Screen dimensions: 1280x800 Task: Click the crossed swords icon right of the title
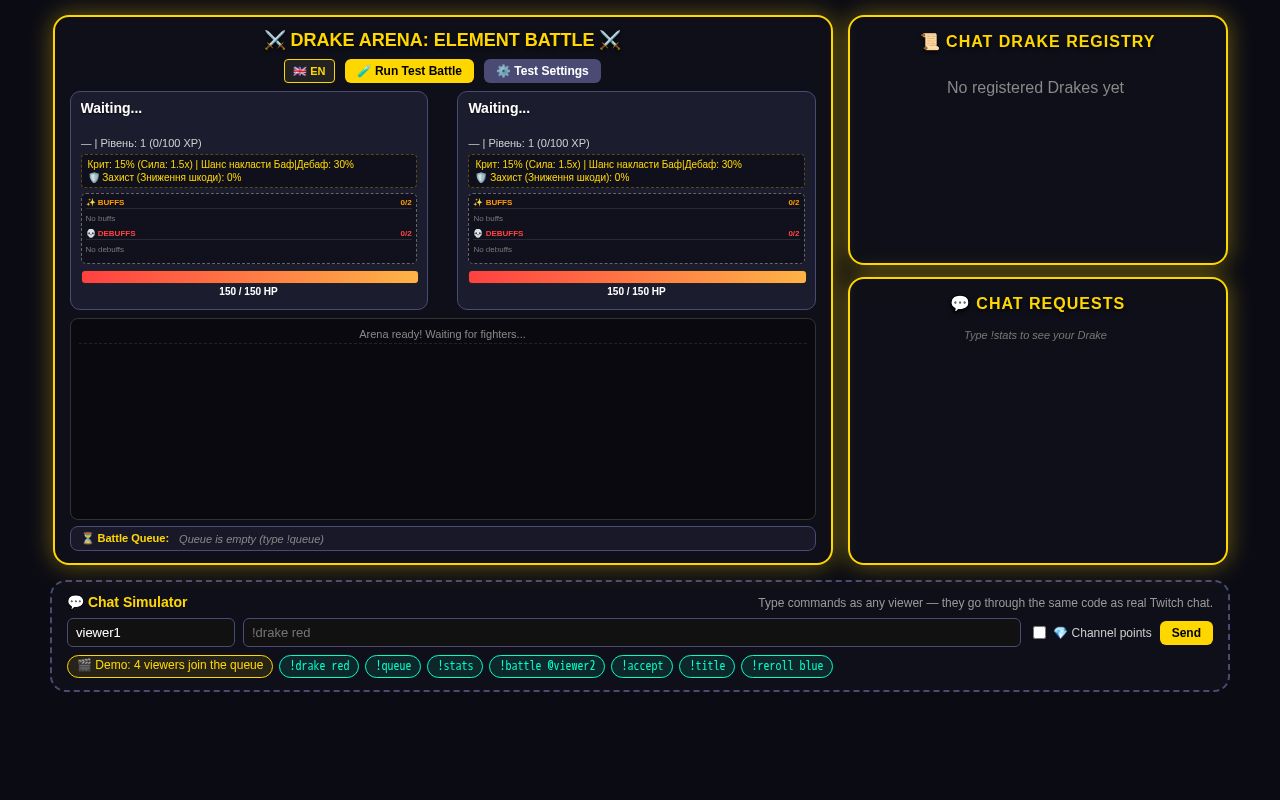coord(610,40)
